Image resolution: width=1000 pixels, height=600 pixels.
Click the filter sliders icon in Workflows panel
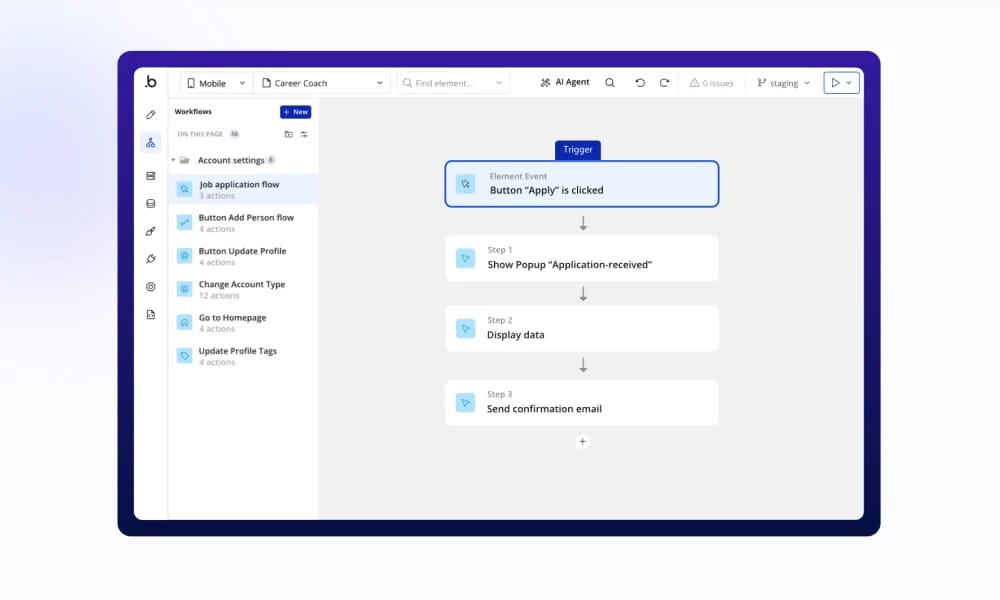tap(304, 134)
